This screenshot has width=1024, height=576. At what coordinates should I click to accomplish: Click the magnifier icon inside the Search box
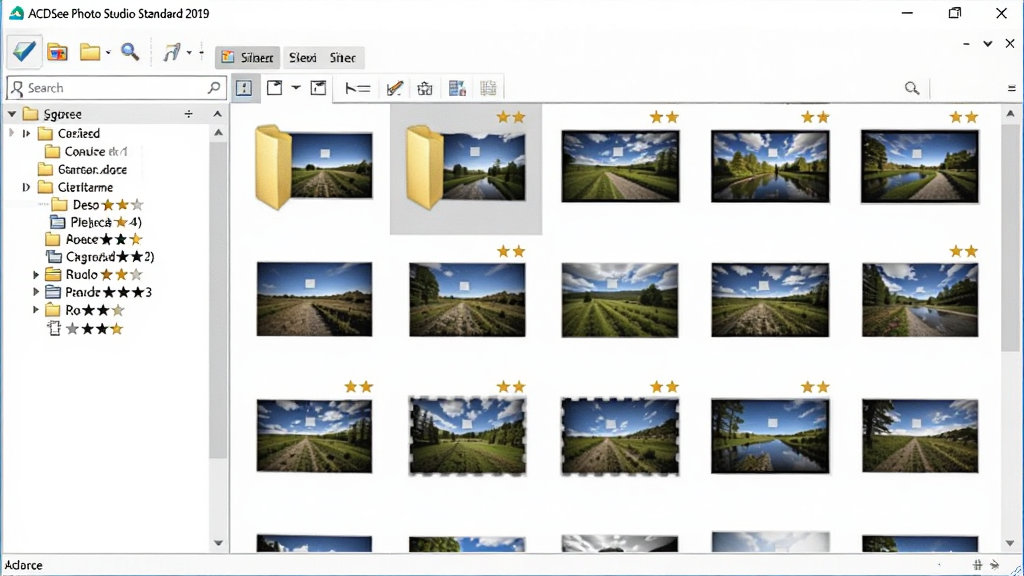pyautogui.click(x=214, y=87)
